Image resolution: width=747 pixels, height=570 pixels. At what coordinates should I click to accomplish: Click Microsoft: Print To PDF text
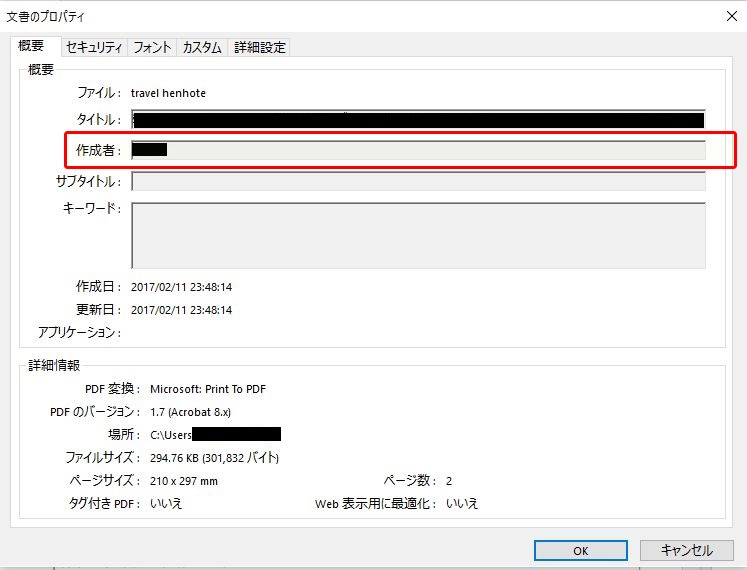(x=208, y=389)
